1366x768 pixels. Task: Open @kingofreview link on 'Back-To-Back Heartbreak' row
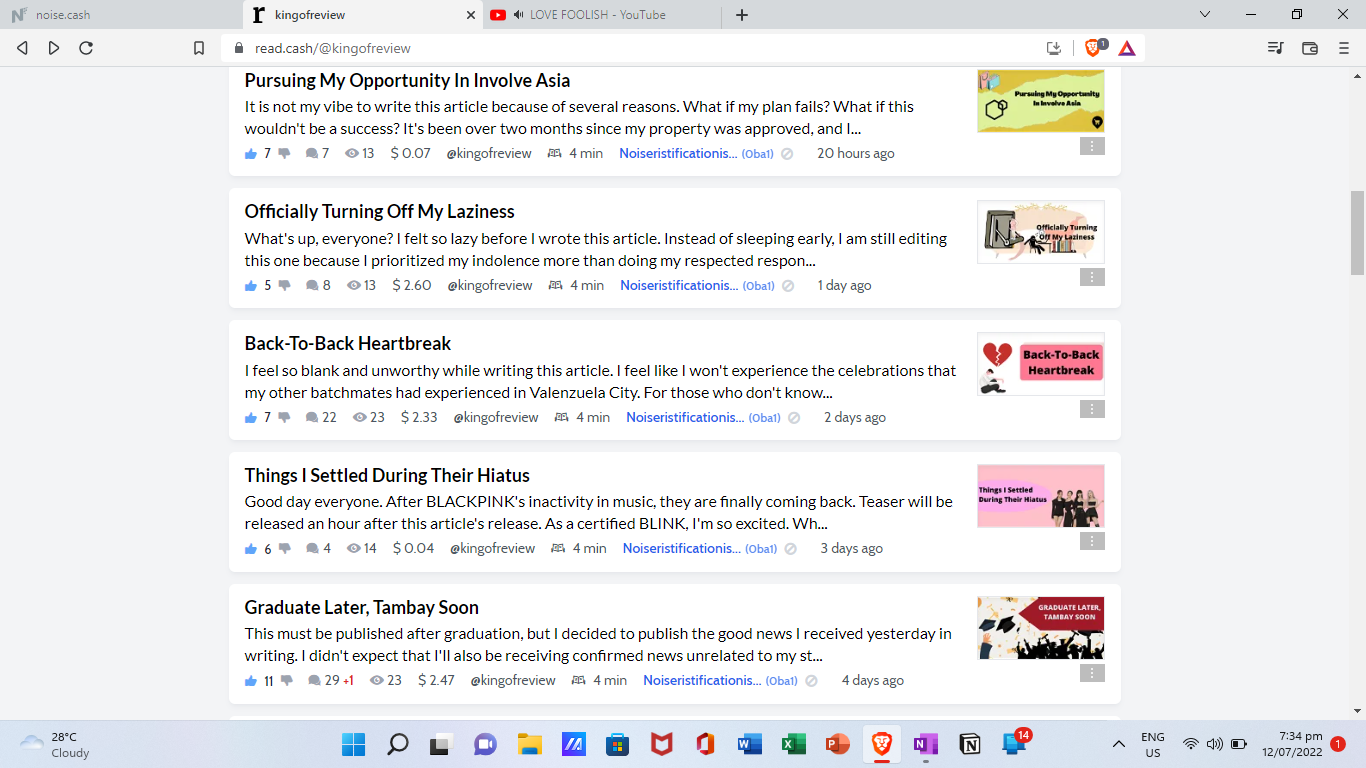[x=496, y=417]
